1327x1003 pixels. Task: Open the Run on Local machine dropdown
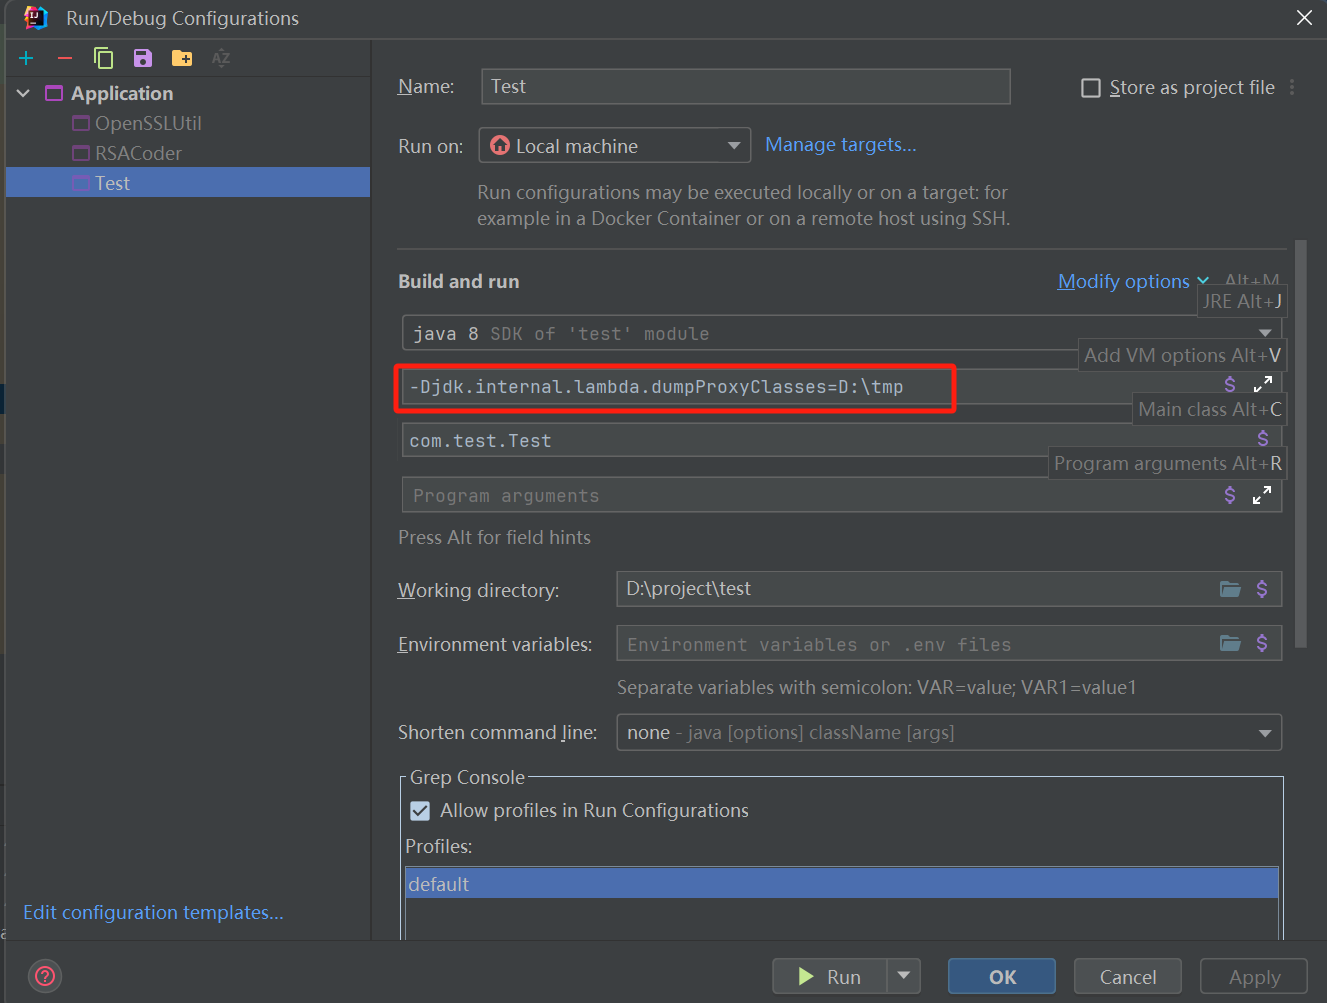(x=614, y=146)
